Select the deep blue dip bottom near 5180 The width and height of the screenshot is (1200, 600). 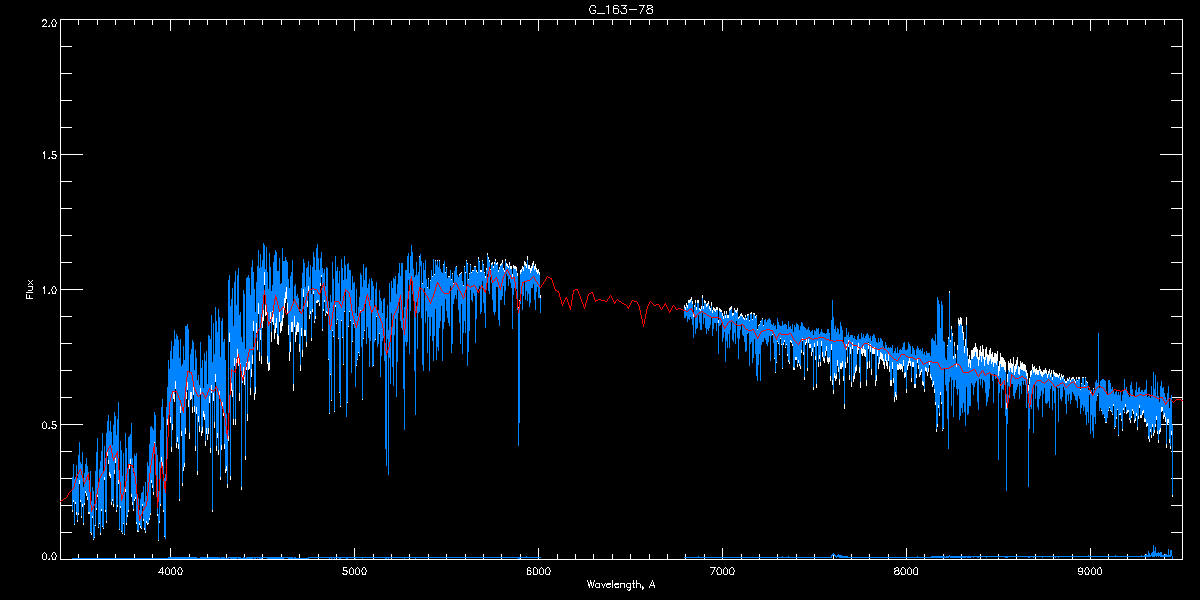[388, 470]
